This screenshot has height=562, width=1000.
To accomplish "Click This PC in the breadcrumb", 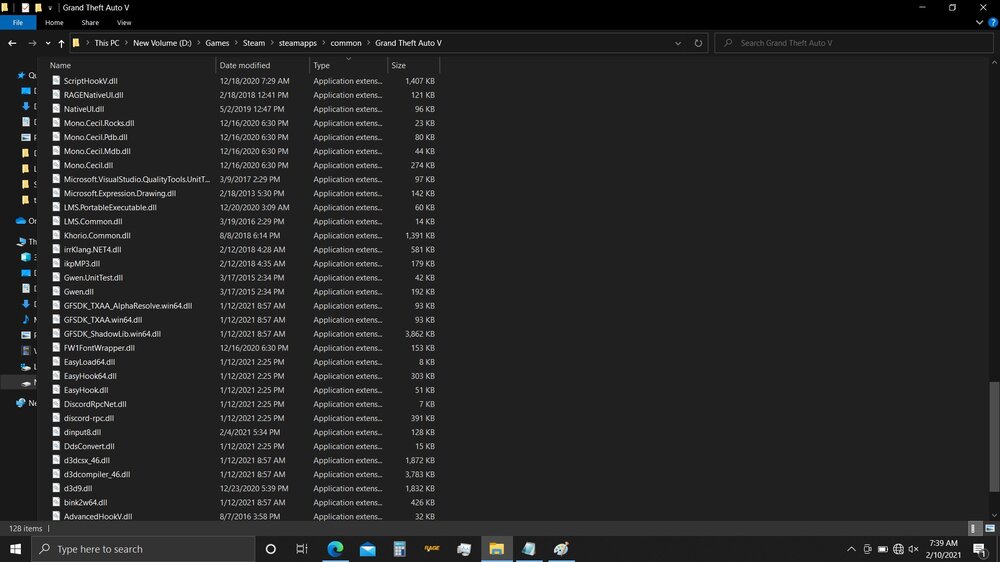I will point(107,43).
